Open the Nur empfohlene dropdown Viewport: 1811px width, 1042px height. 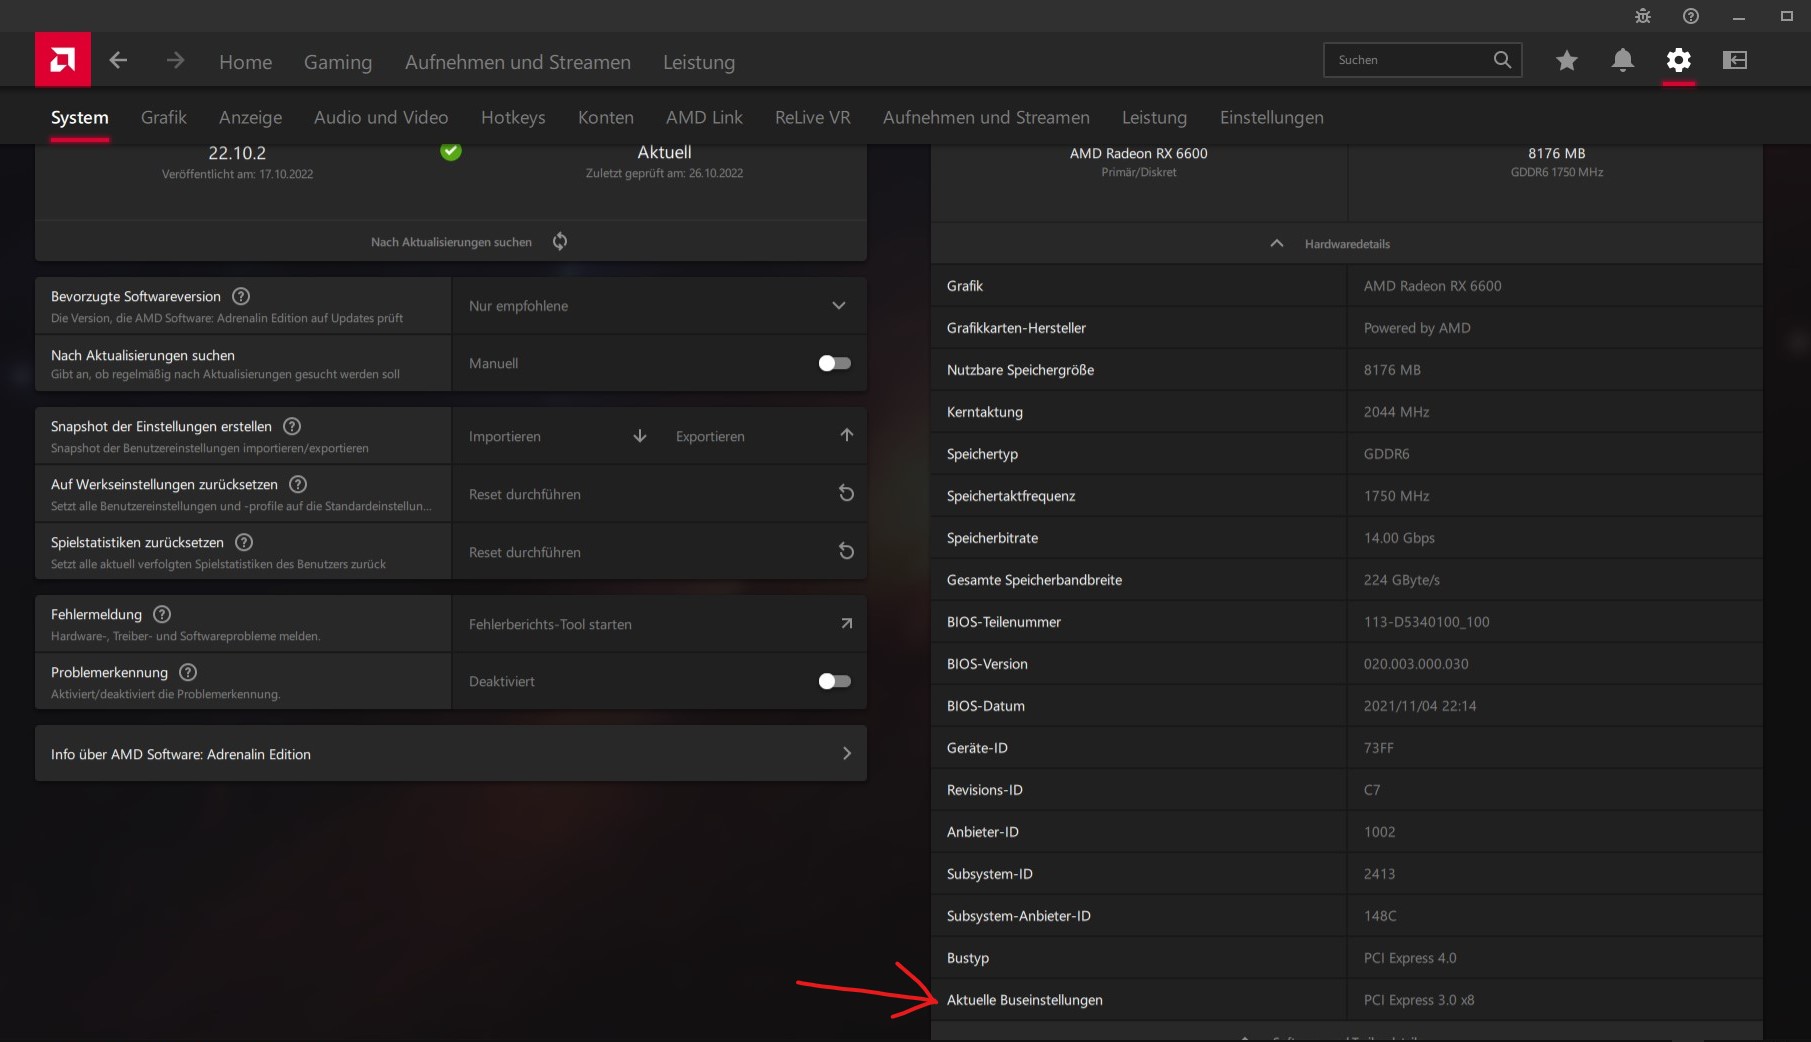pyautogui.click(x=659, y=306)
